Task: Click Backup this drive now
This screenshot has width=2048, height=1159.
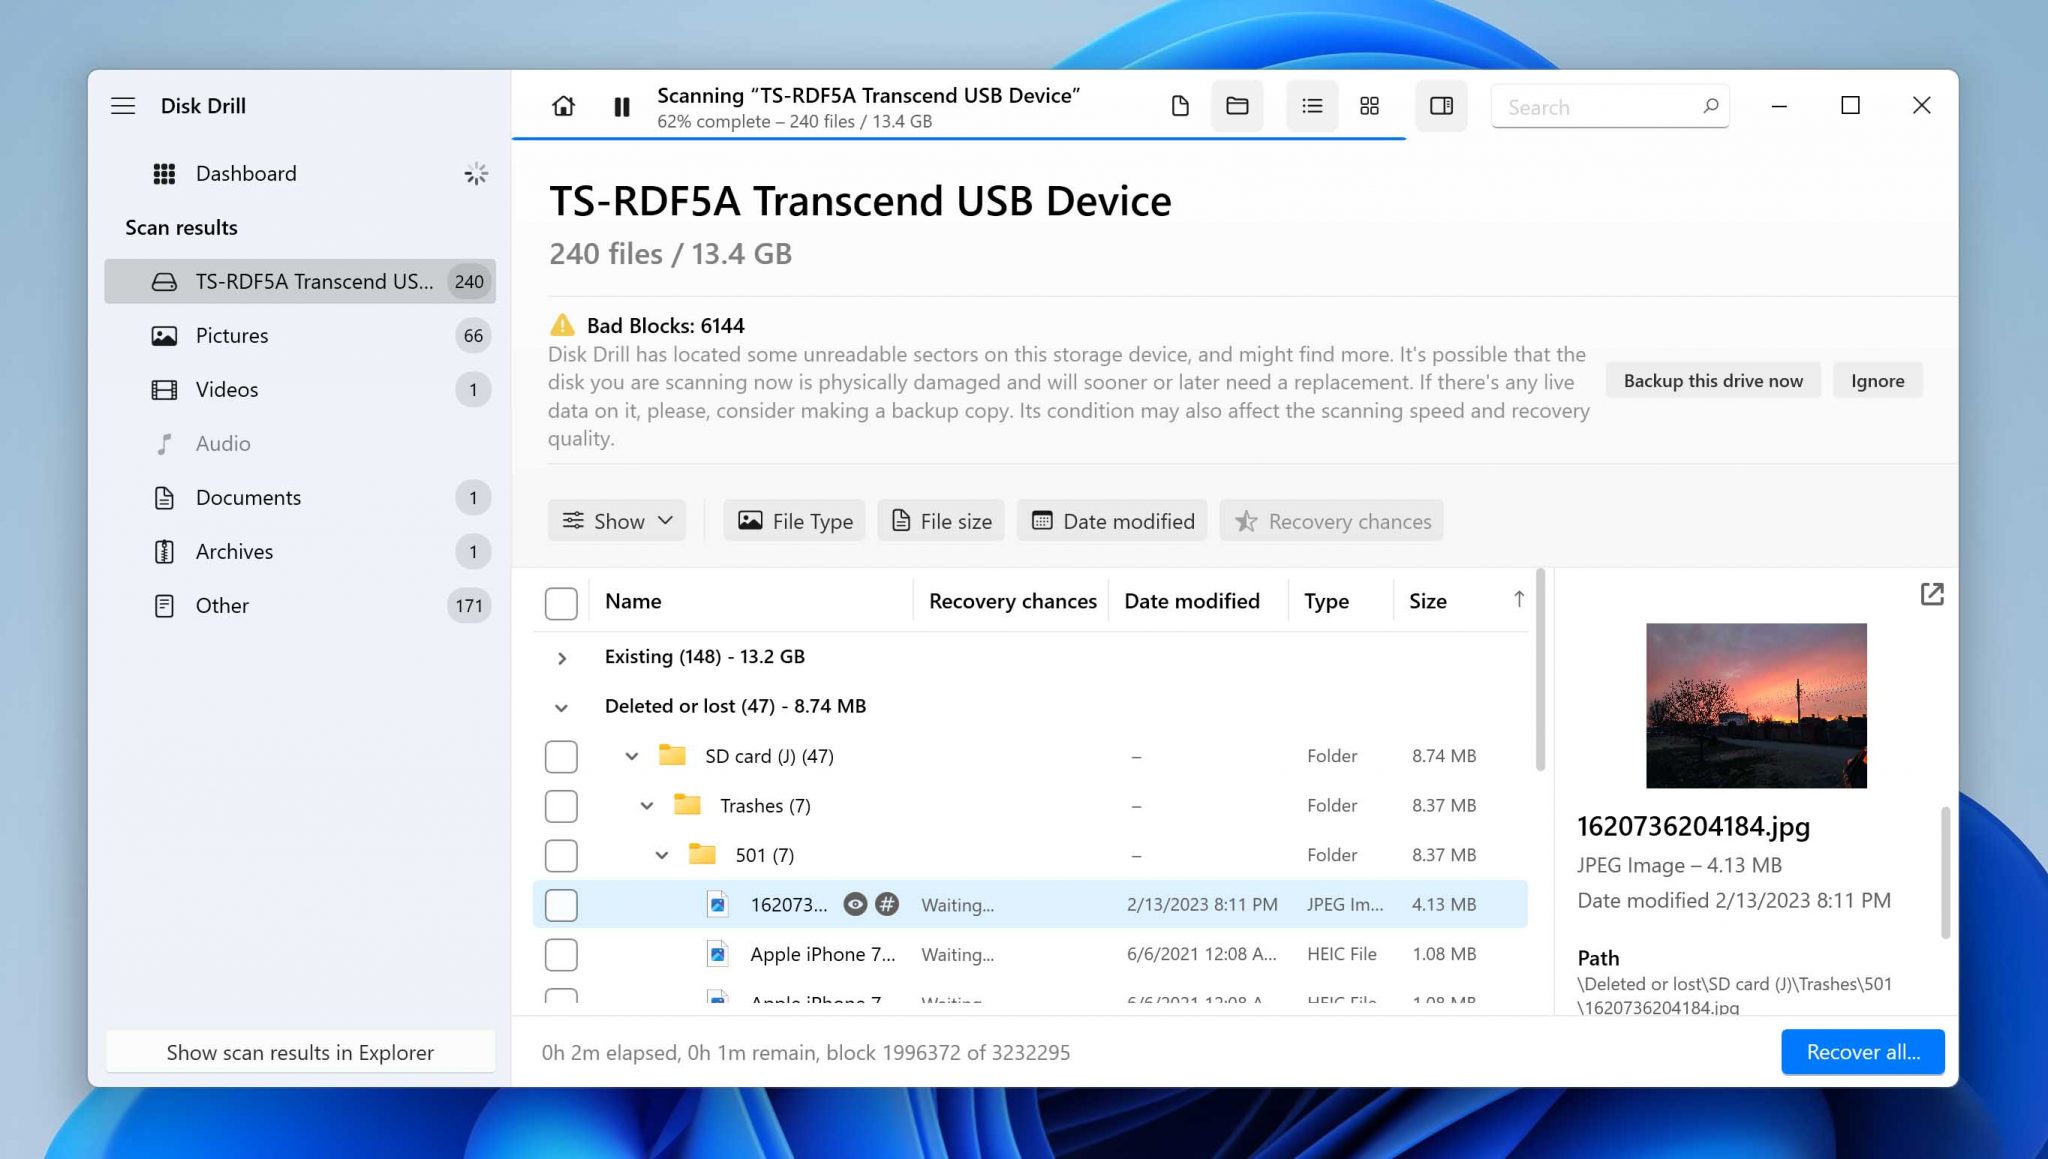Action: tap(1712, 380)
